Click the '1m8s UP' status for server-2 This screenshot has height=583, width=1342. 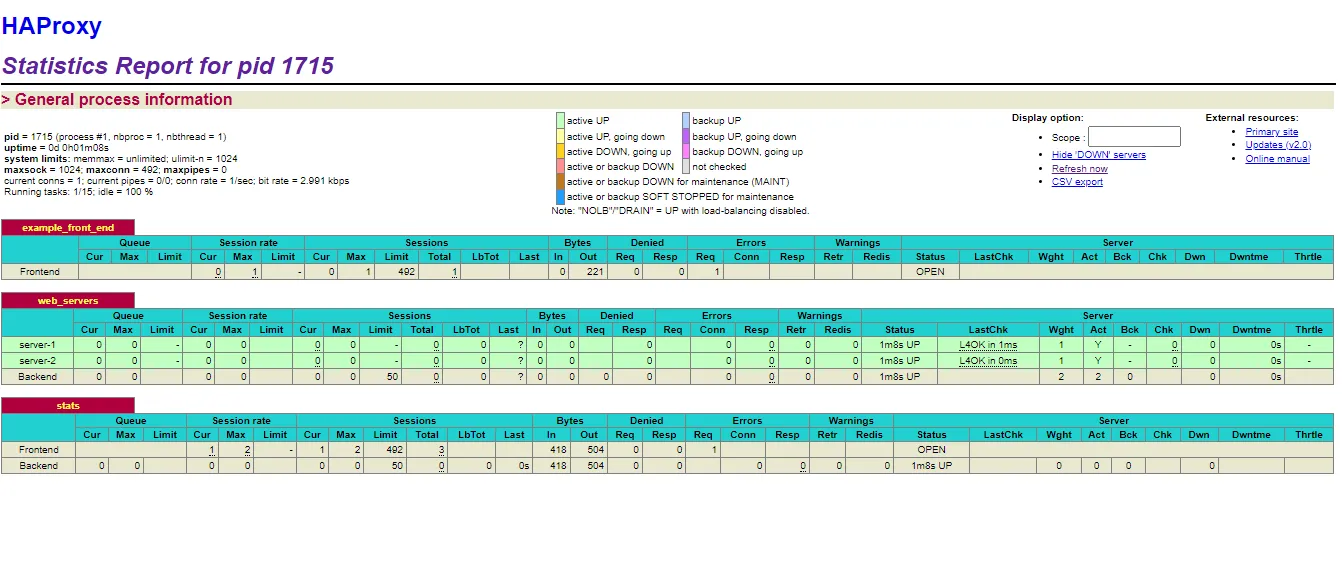(x=900, y=361)
